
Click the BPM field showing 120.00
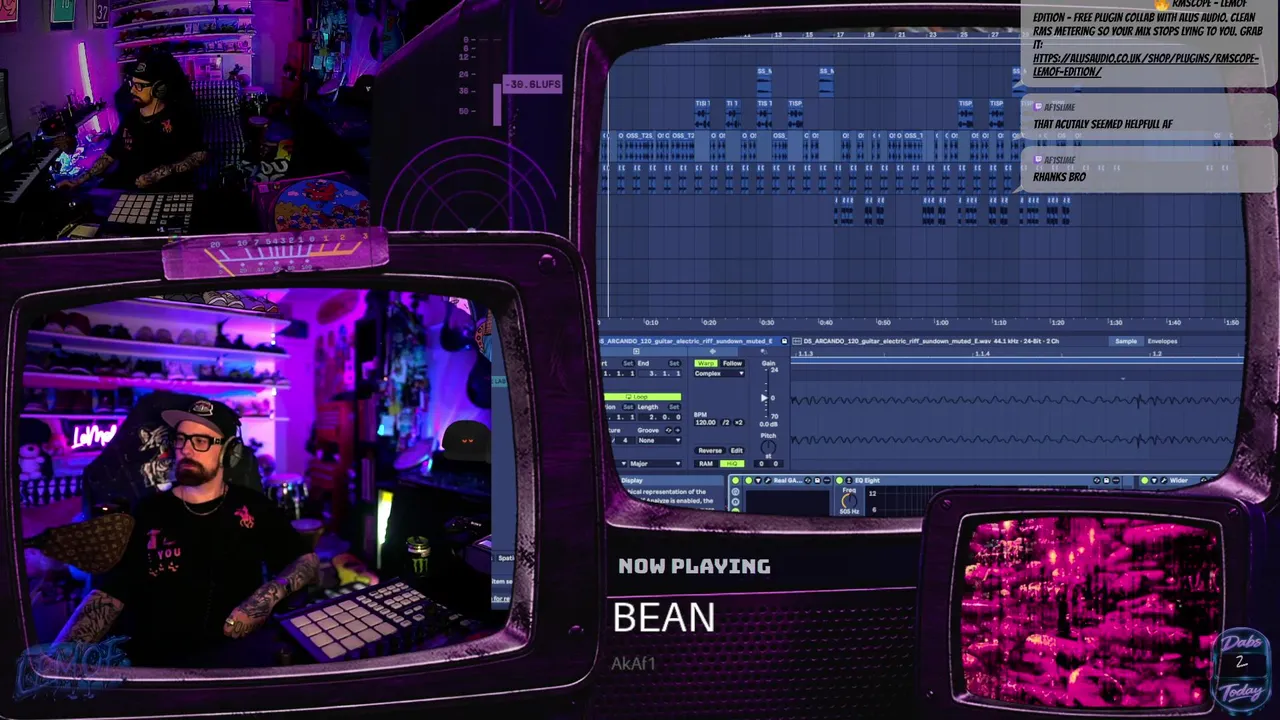pos(706,422)
